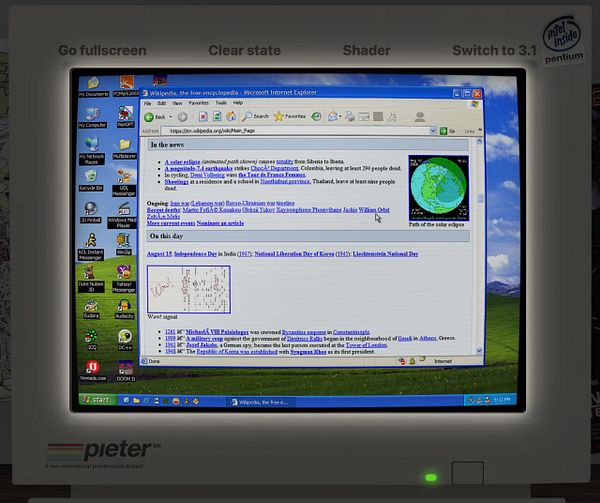Click the Start button
600x503 pixels.
(97, 400)
